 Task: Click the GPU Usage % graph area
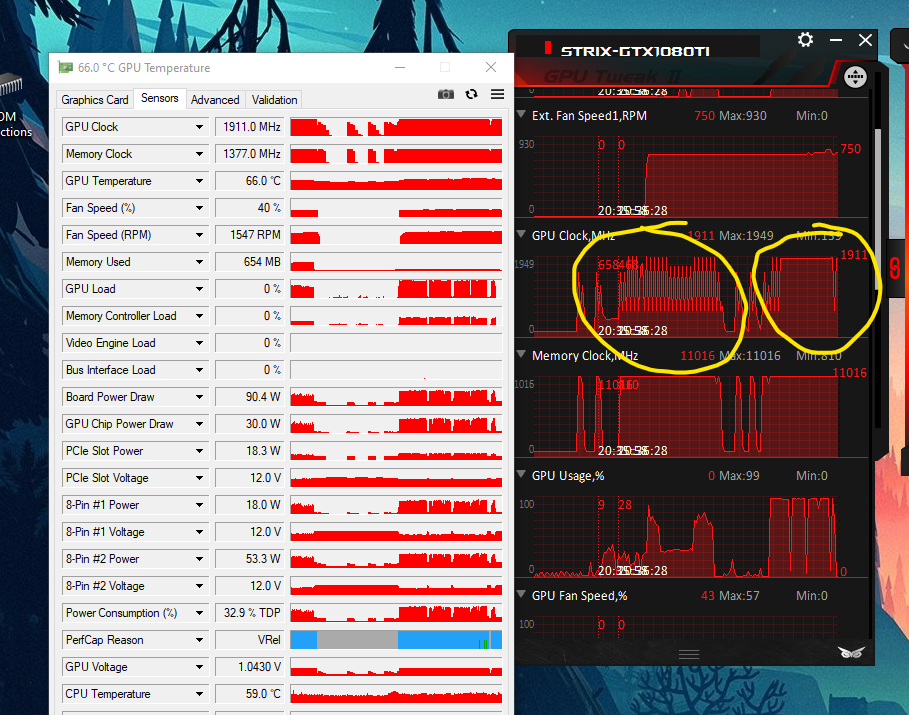685,536
